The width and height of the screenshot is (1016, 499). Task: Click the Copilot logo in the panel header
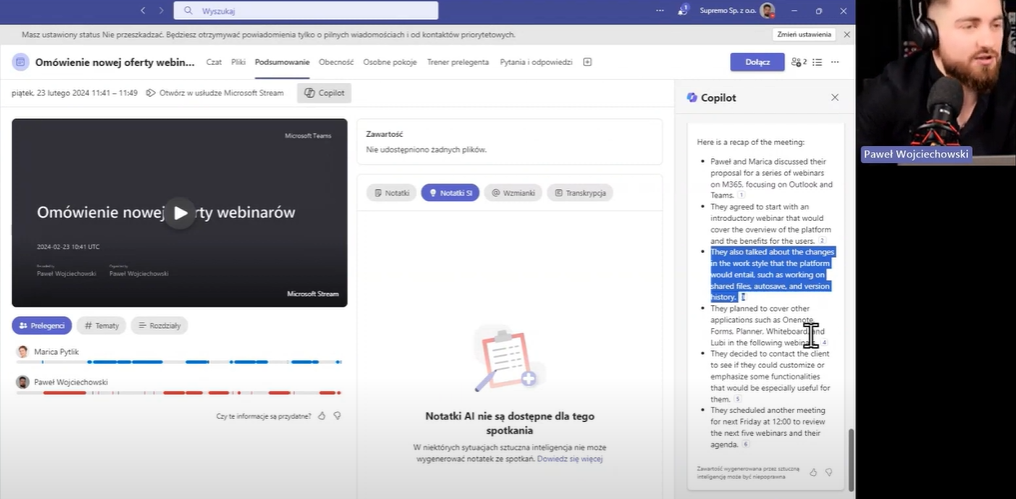coord(692,97)
